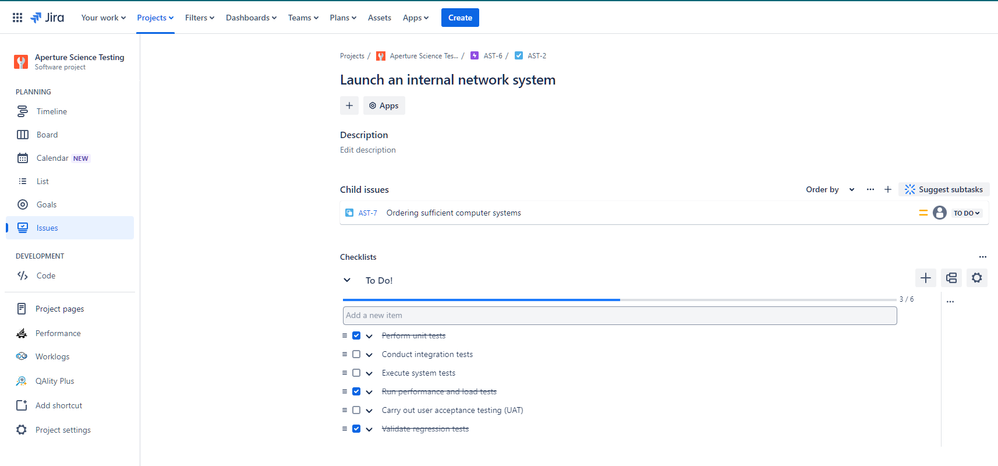Click the drag handle of Perform unit tests
Screen dimensions: 998x466
(x=344, y=335)
